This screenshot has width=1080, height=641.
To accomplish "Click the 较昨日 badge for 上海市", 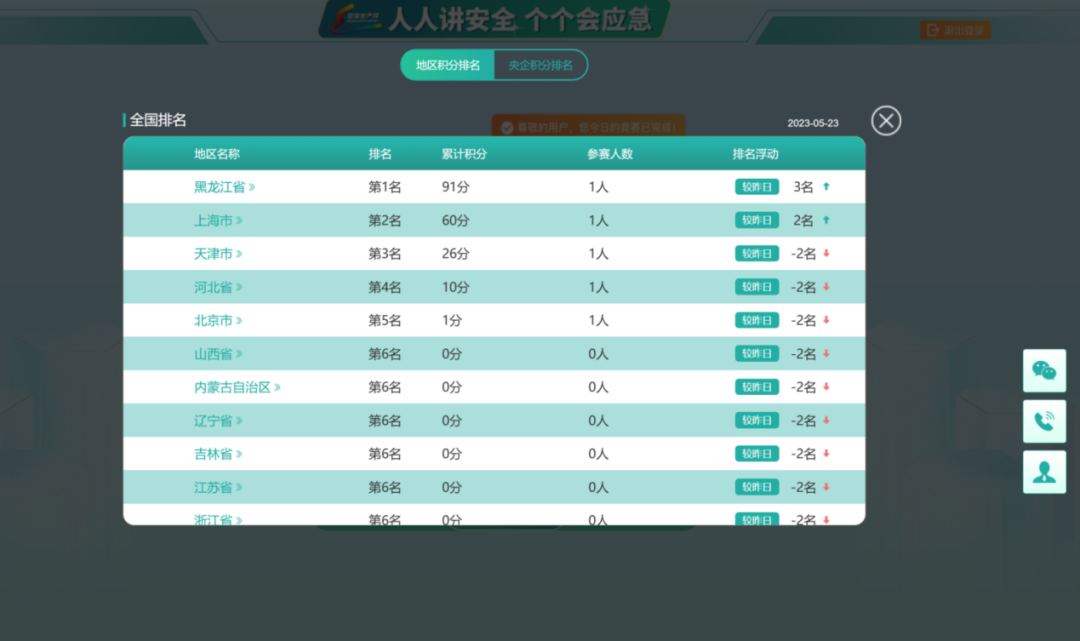I will 757,220.
